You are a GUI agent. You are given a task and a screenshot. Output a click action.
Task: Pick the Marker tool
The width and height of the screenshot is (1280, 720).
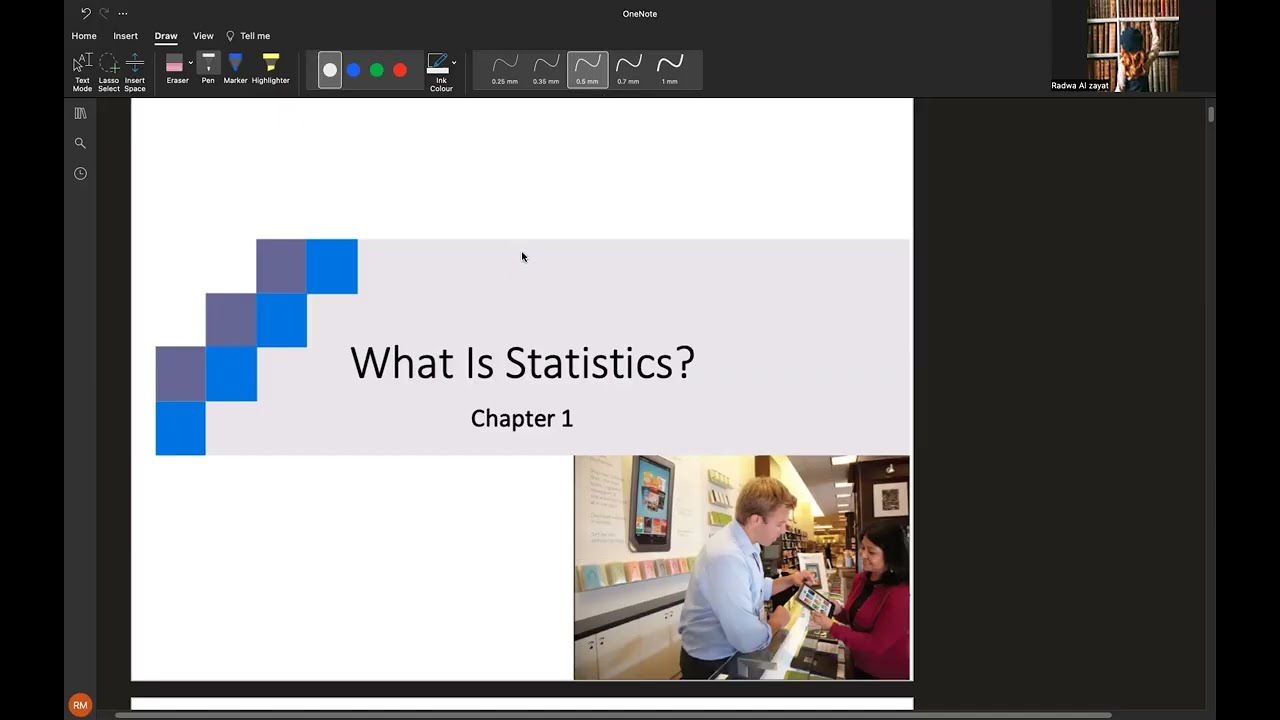pyautogui.click(x=235, y=69)
